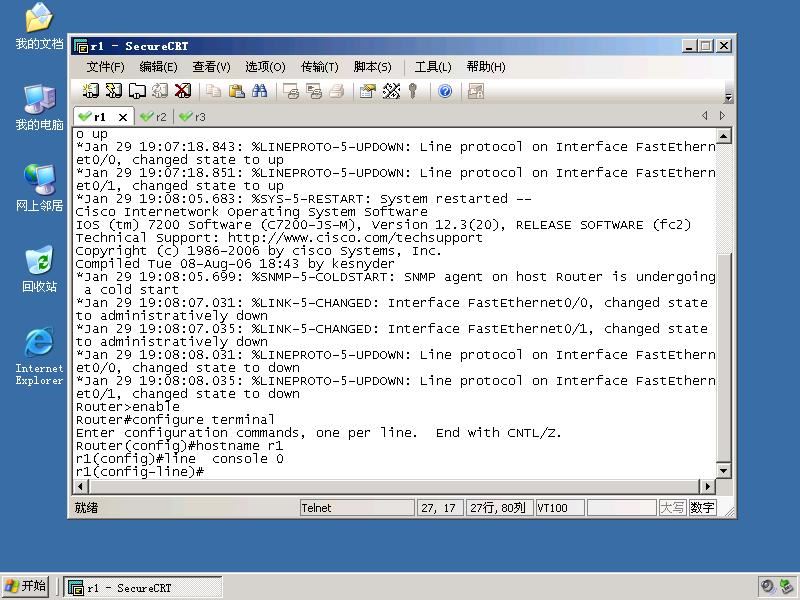Select the 回收站 recycle bin icon

[x=39, y=269]
